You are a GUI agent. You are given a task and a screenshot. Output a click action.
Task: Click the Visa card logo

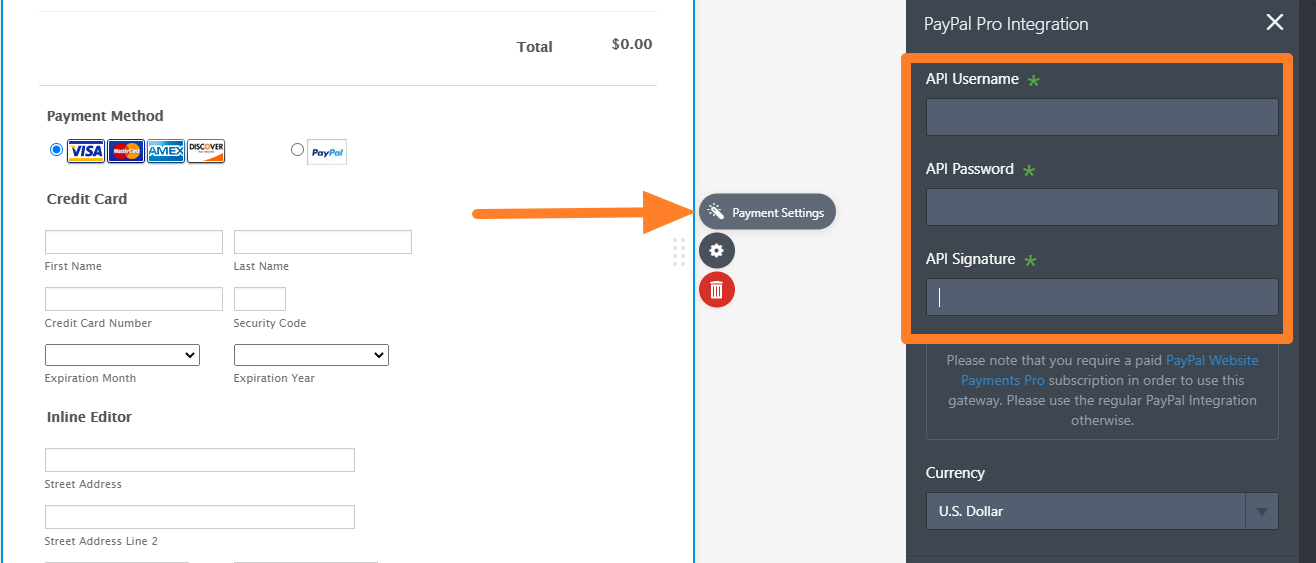pos(86,151)
